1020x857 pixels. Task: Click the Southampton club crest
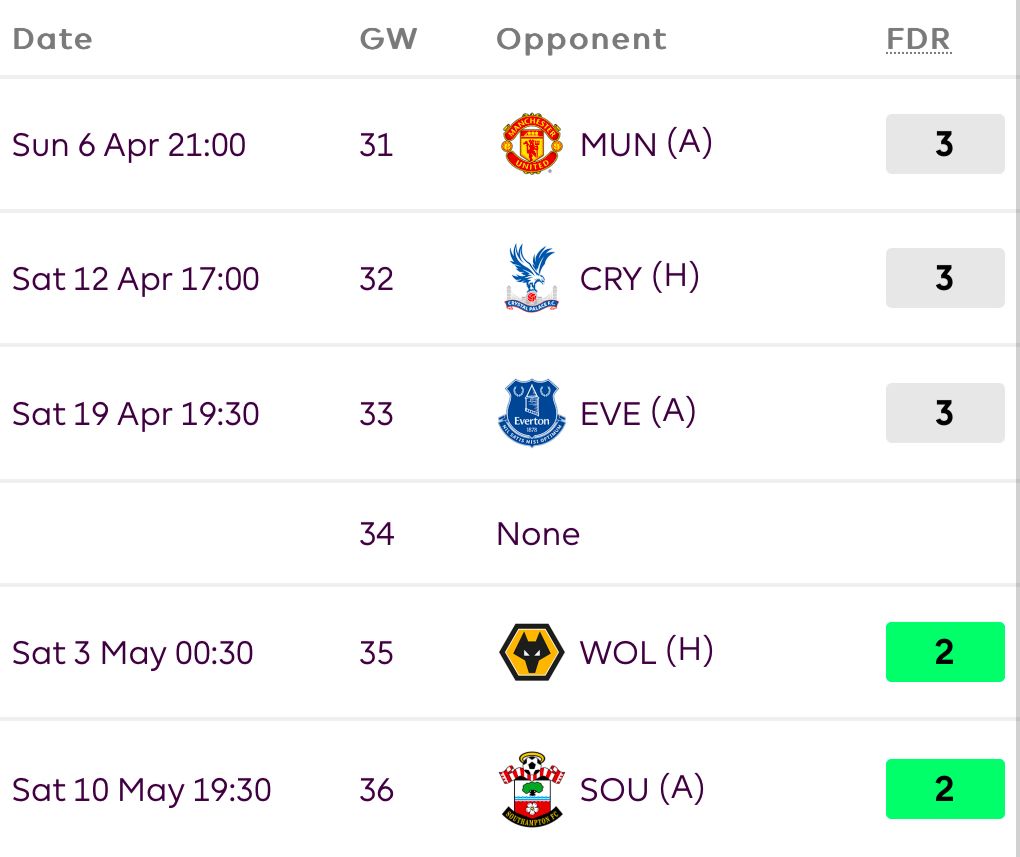531,790
